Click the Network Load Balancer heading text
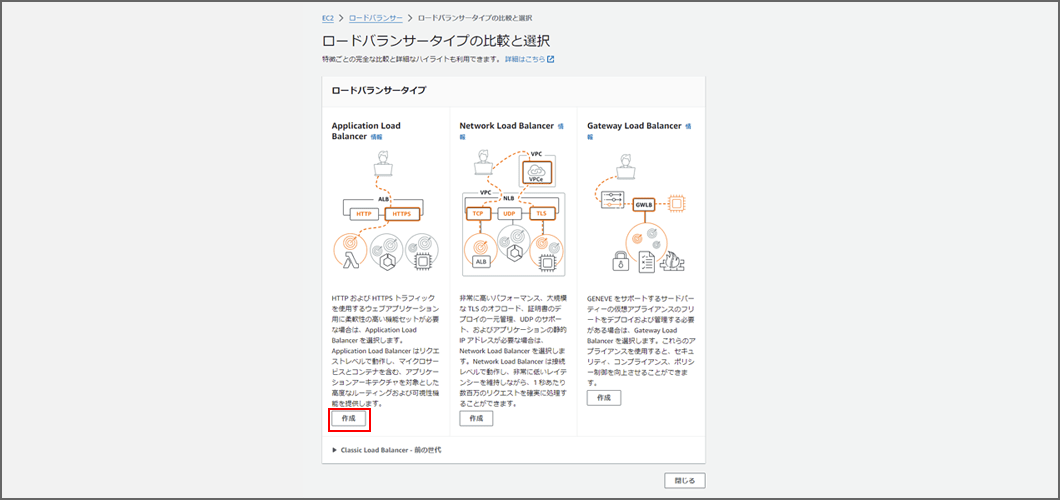This screenshot has height=500, width=1060. (507, 126)
